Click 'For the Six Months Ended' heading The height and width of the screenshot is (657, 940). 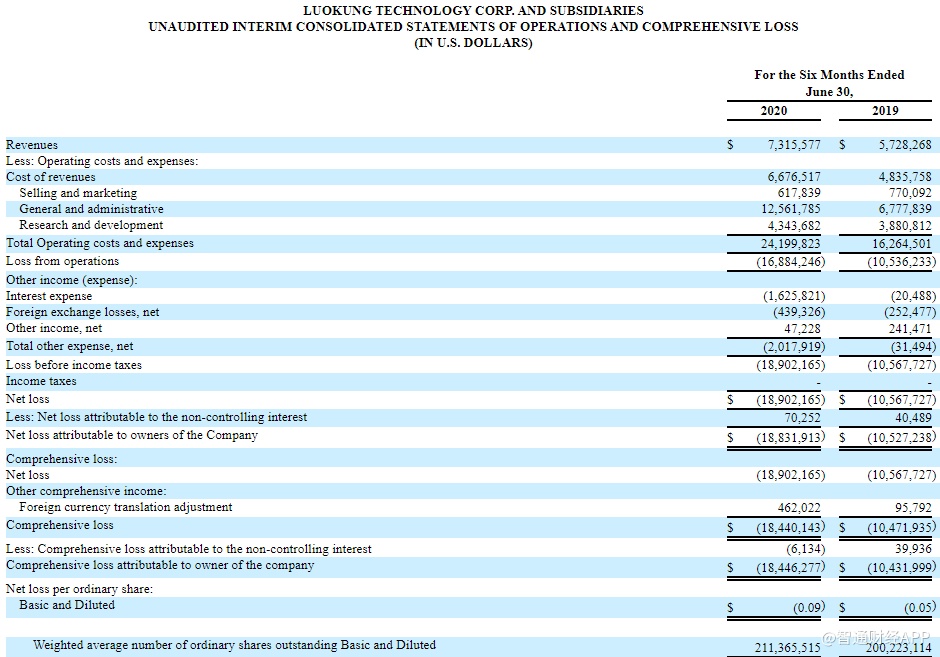pyautogui.click(x=829, y=75)
